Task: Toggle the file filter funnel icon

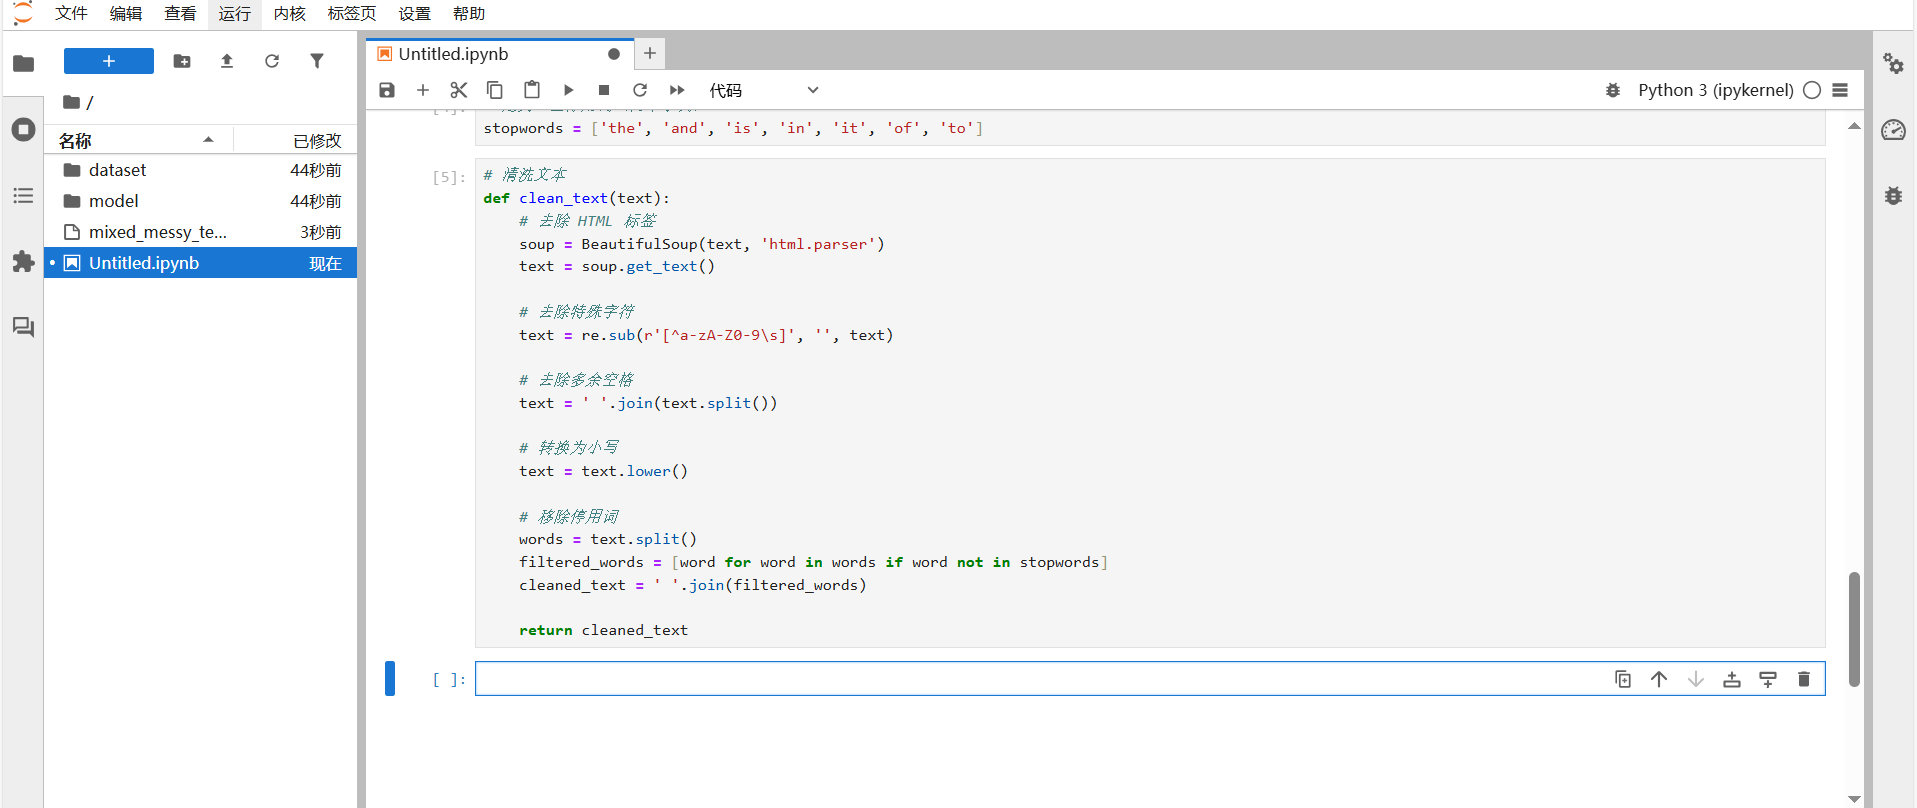Action: click(317, 61)
